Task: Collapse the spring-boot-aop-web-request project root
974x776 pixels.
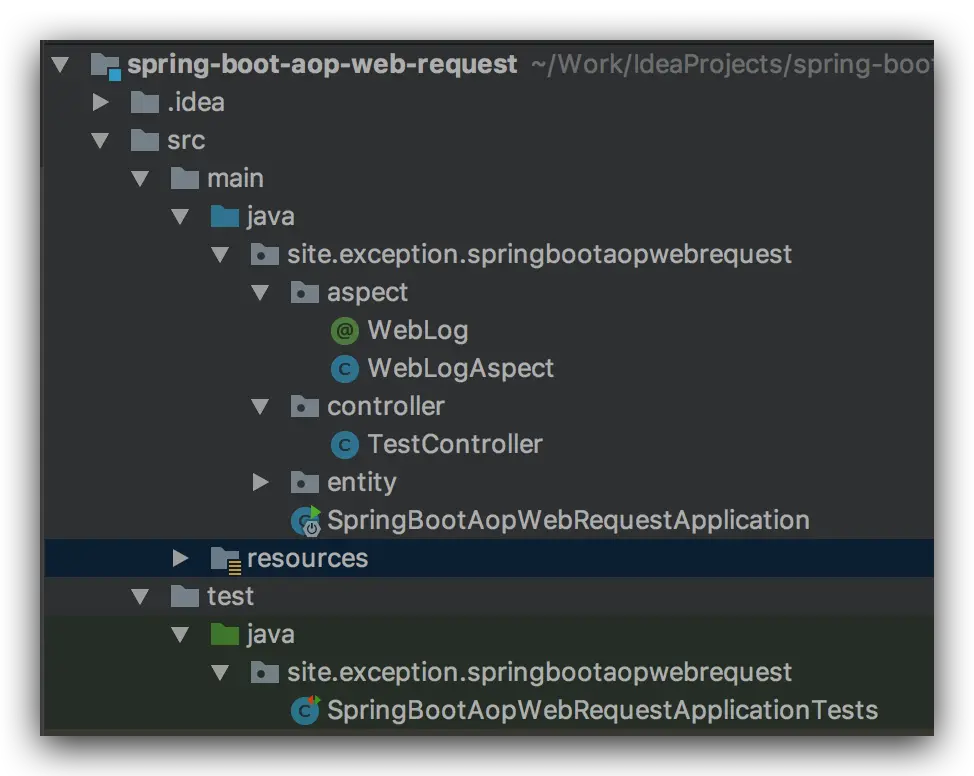Action: (x=60, y=65)
